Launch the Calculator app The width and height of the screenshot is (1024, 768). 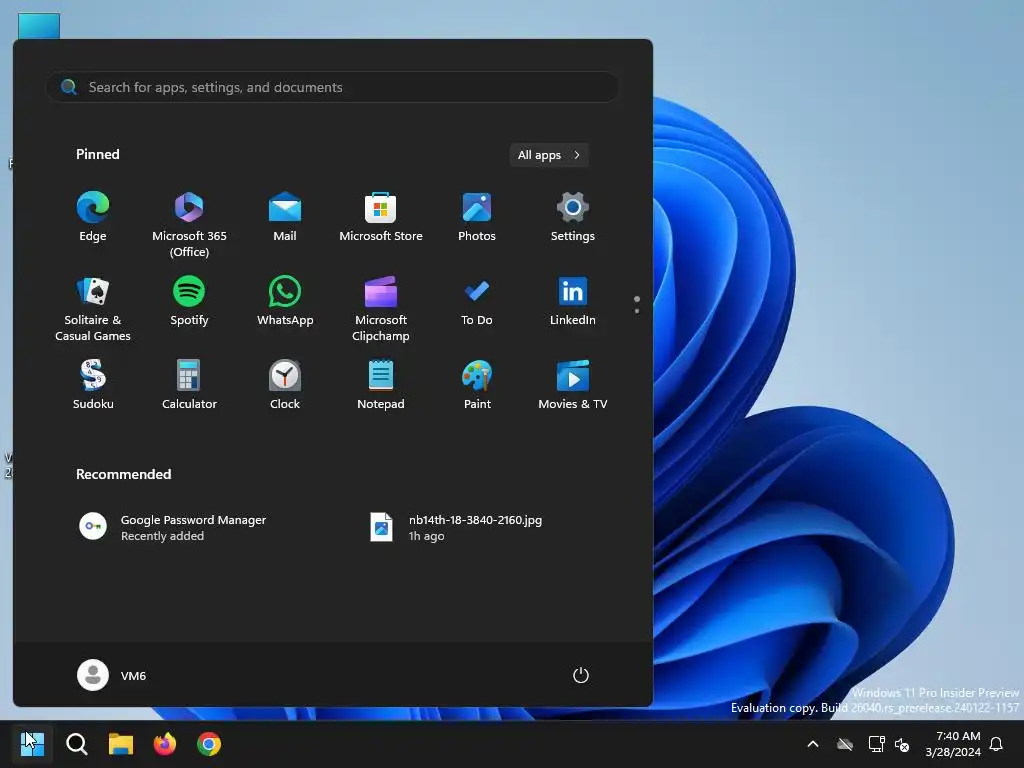point(189,385)
